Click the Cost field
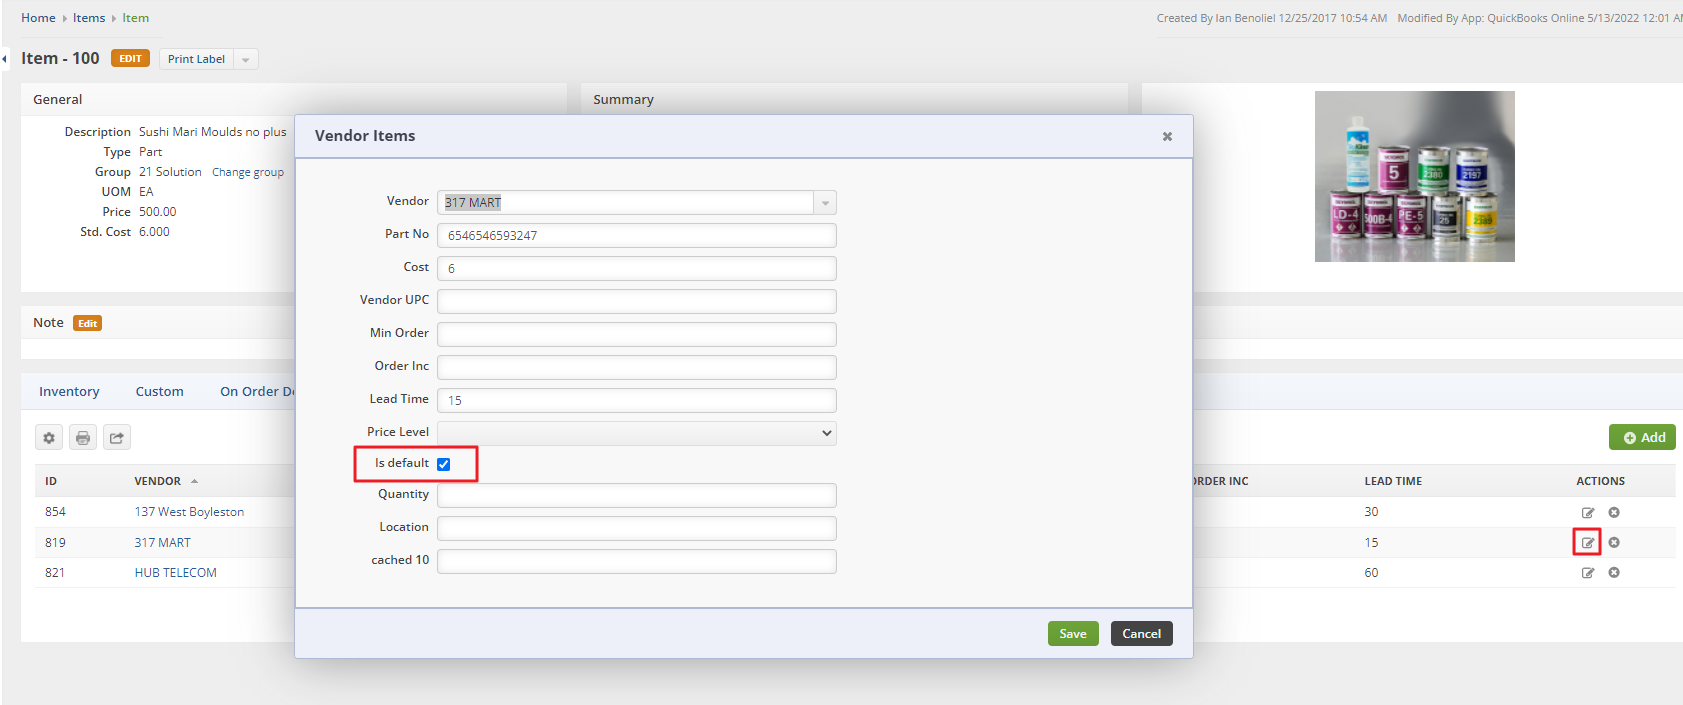 (637, 269)
